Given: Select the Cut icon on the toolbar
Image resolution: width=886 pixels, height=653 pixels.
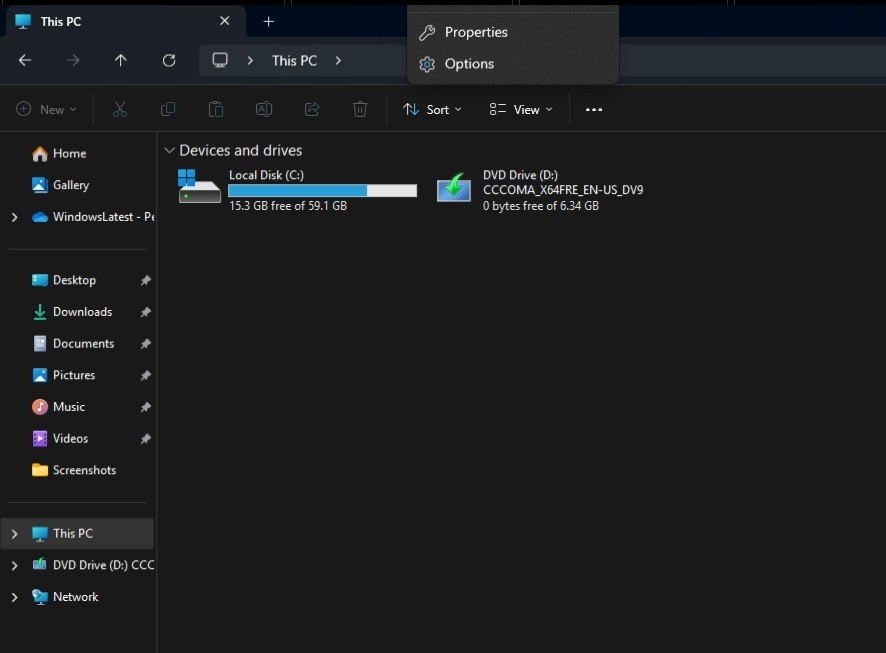Looking at the screenshot, I should click(x=120, y=109).
